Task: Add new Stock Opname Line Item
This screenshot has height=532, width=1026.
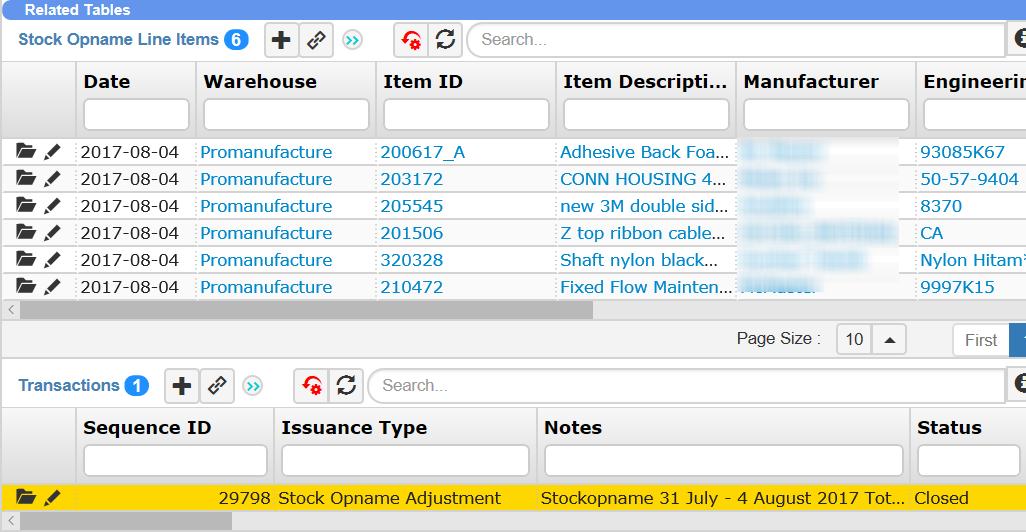Action: pyautogui.click(x=282, y=40)
